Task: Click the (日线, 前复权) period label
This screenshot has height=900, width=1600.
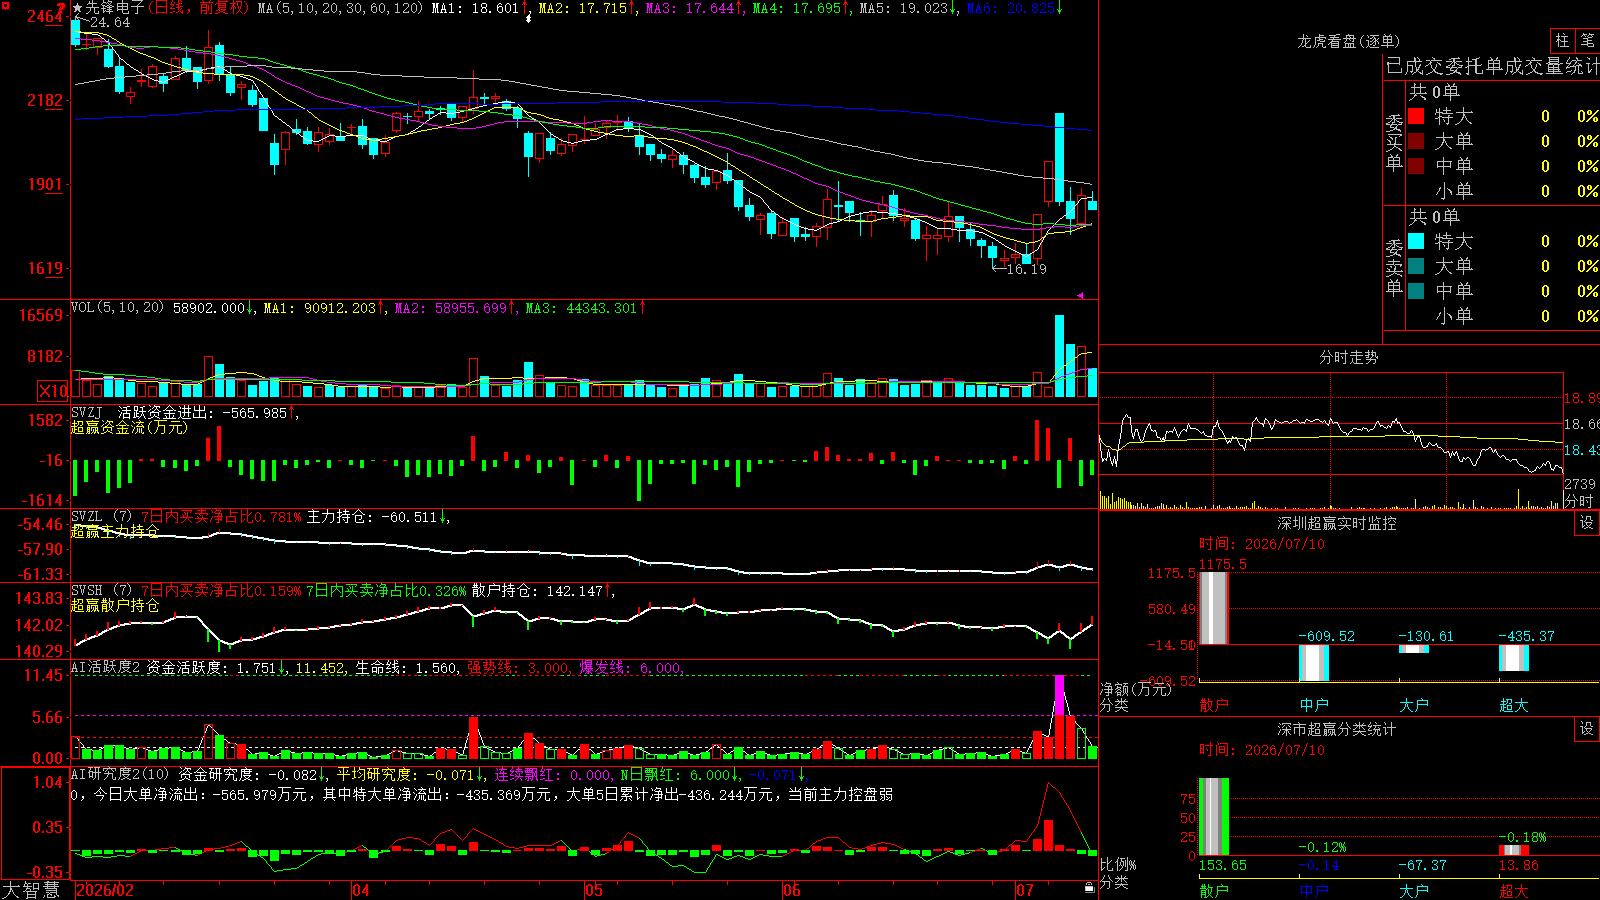Action: click(x=198, y=8)
